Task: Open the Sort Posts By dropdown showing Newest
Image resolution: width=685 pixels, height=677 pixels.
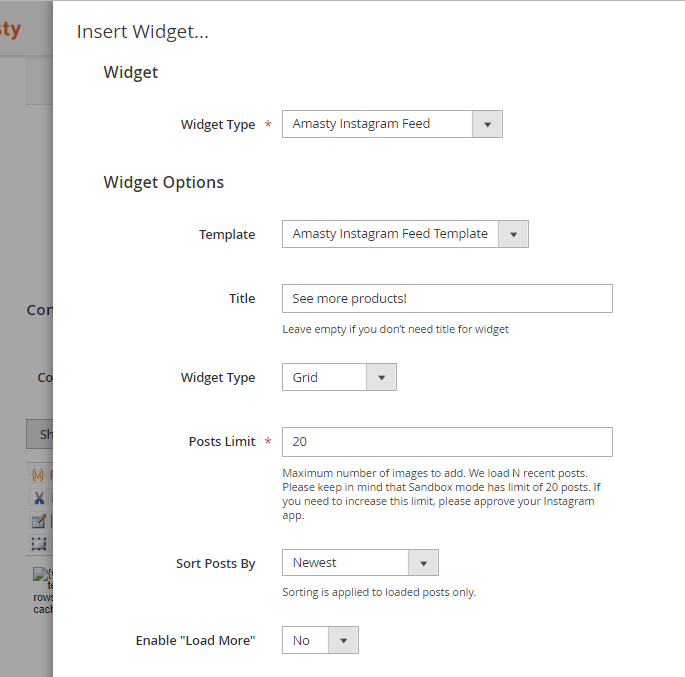Action: [x=360, y=563]
